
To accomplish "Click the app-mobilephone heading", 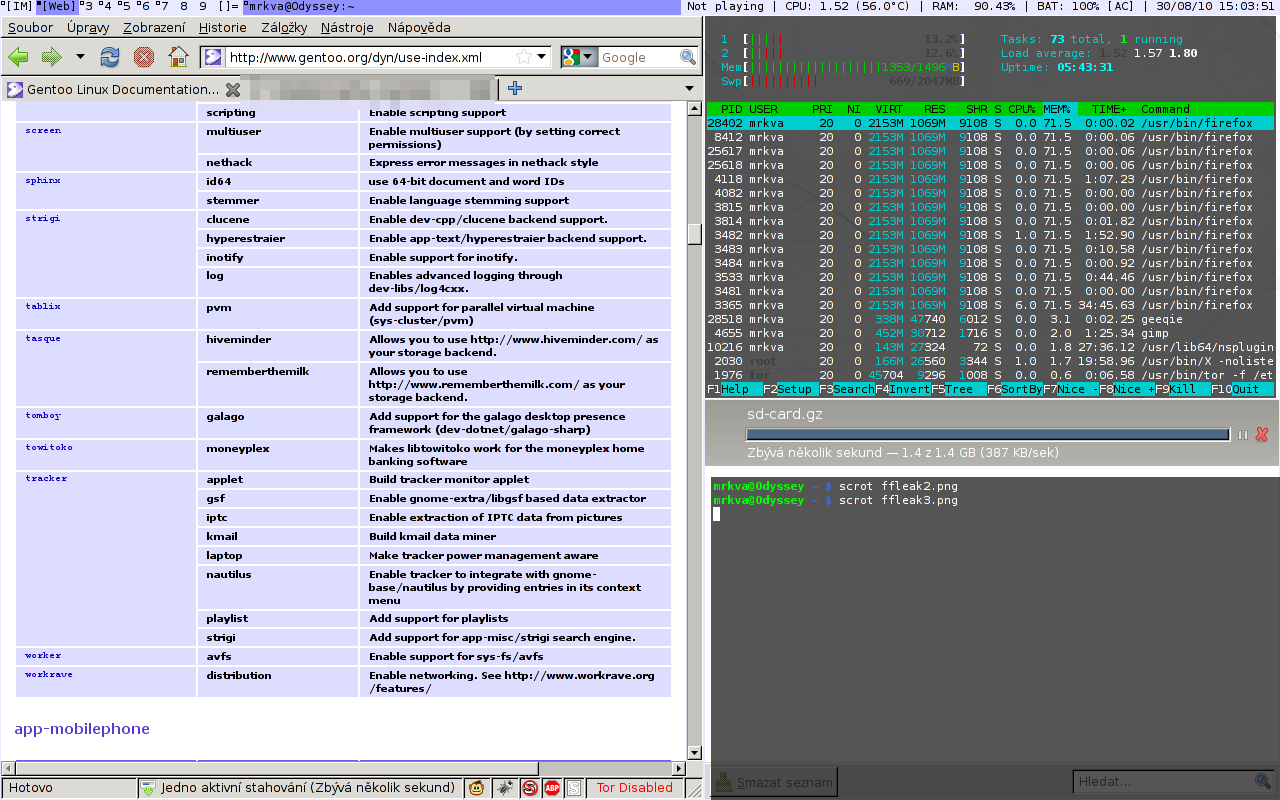I will coord(82,728).
